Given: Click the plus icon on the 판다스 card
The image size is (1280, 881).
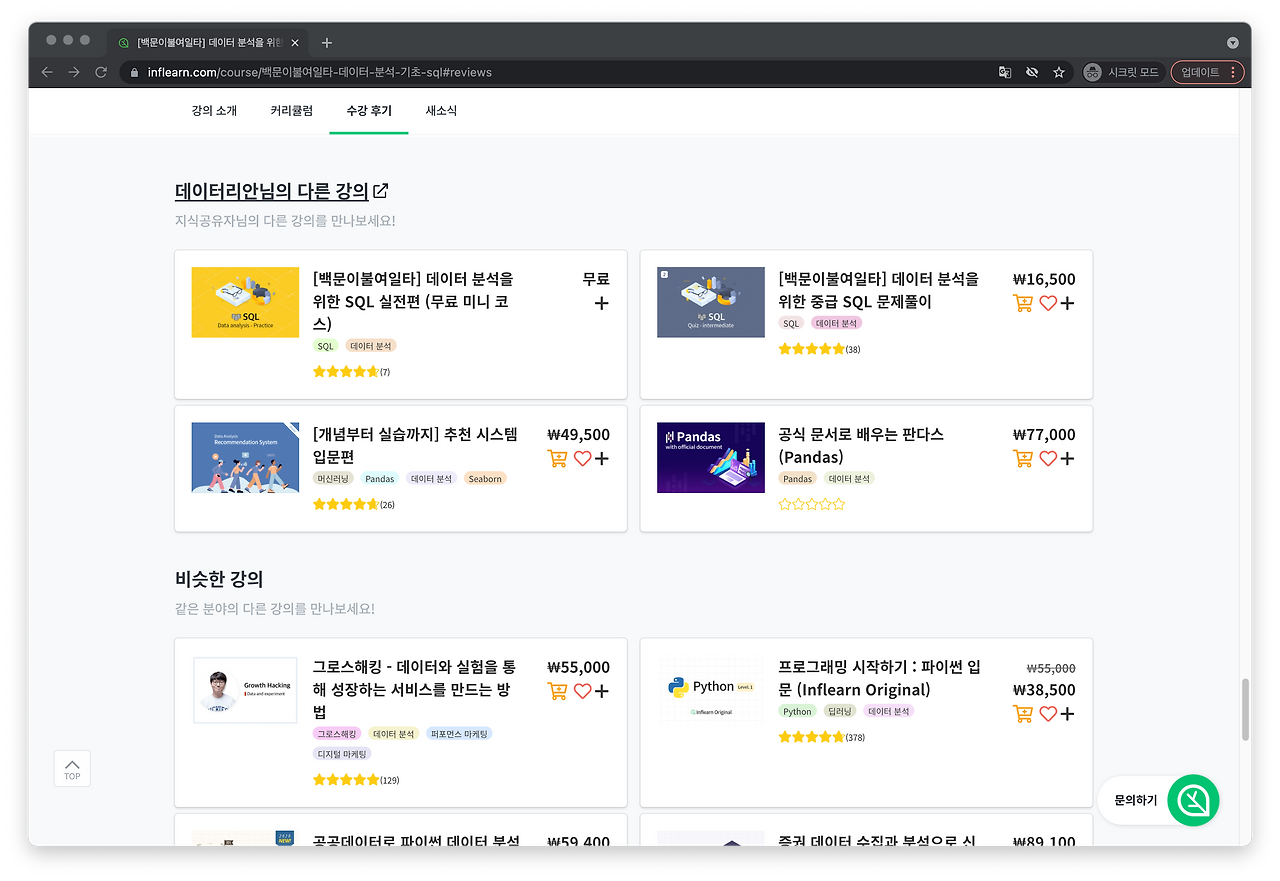Looking at the screenshot, I should pyautogui.click(x=1067, y=458).
